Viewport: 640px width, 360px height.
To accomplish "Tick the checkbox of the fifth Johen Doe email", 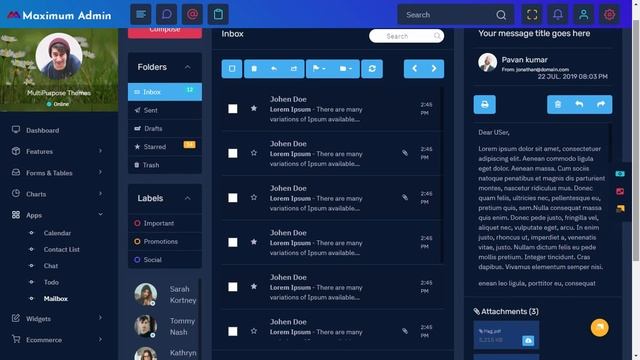I will (x=233, y=287).
